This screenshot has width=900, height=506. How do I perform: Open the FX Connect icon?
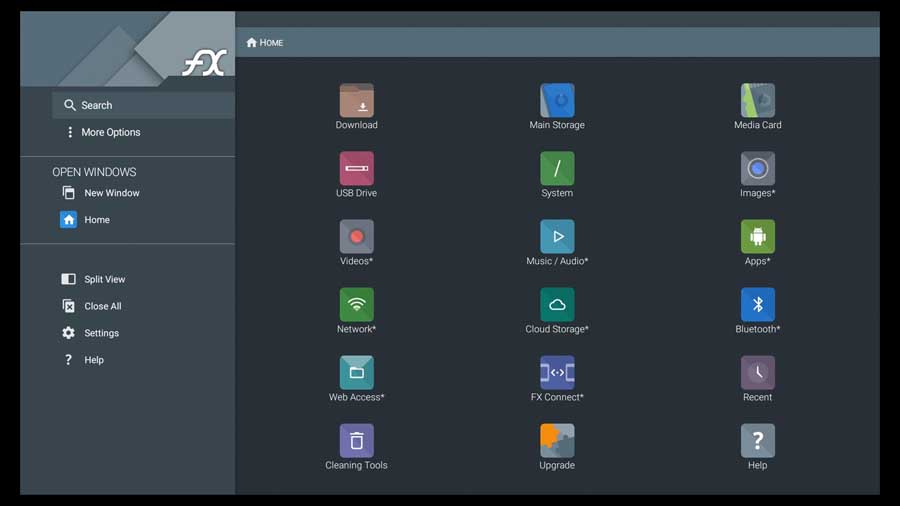[x=557, y=373]
